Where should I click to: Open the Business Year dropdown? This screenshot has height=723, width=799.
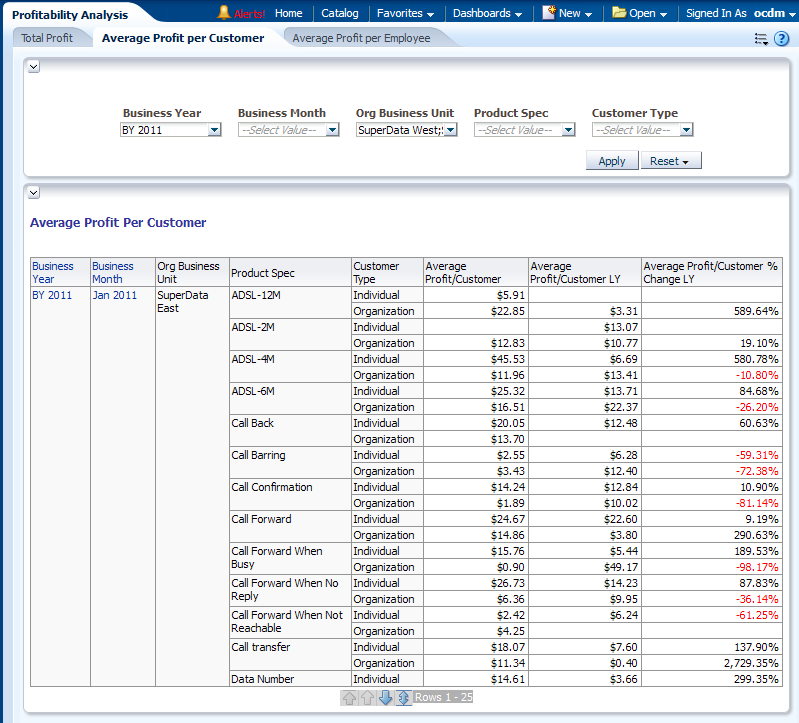point(214,130)
